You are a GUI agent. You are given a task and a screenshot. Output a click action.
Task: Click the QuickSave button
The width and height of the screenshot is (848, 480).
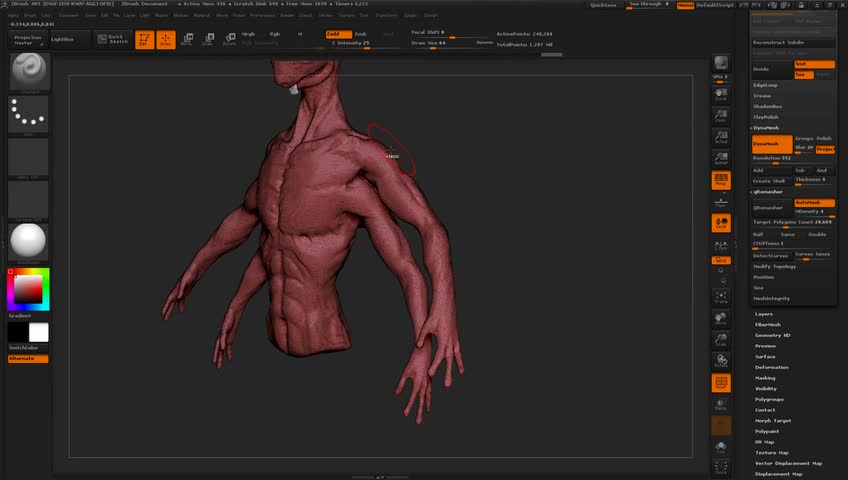[x=603, y=5]
